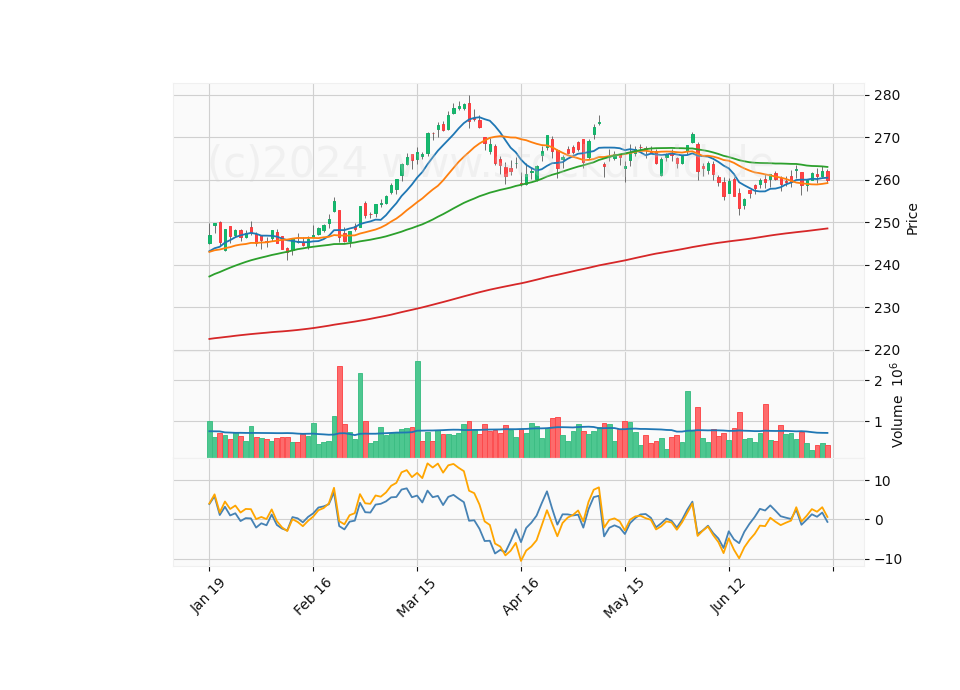Click the oscillator axis label 10
Screen dimensions: 960x690
[882, 481]
